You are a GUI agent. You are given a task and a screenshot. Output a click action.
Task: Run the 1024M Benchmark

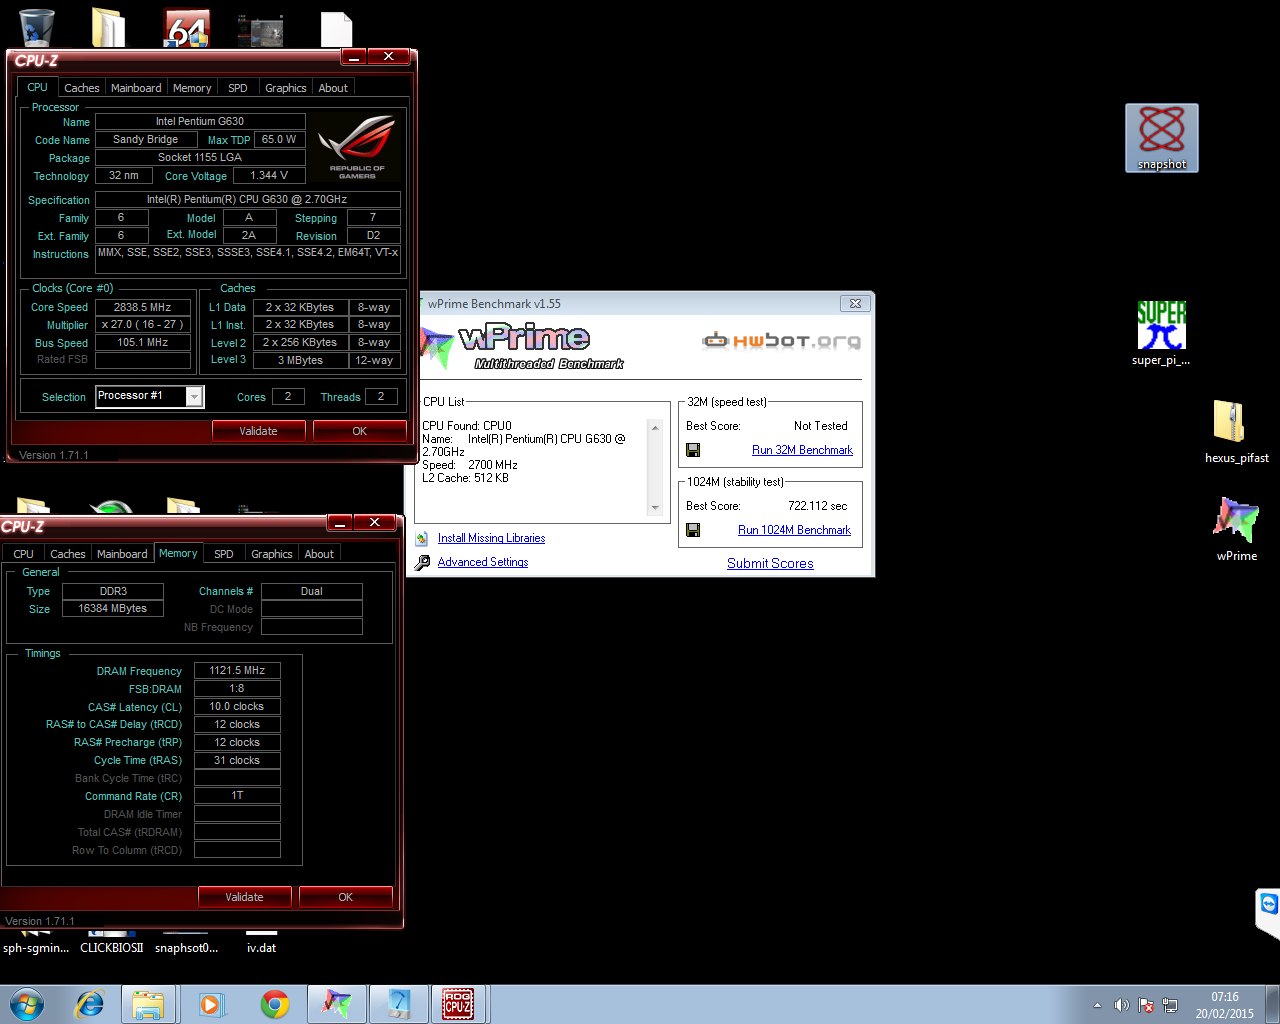click(x=794, y=530)
